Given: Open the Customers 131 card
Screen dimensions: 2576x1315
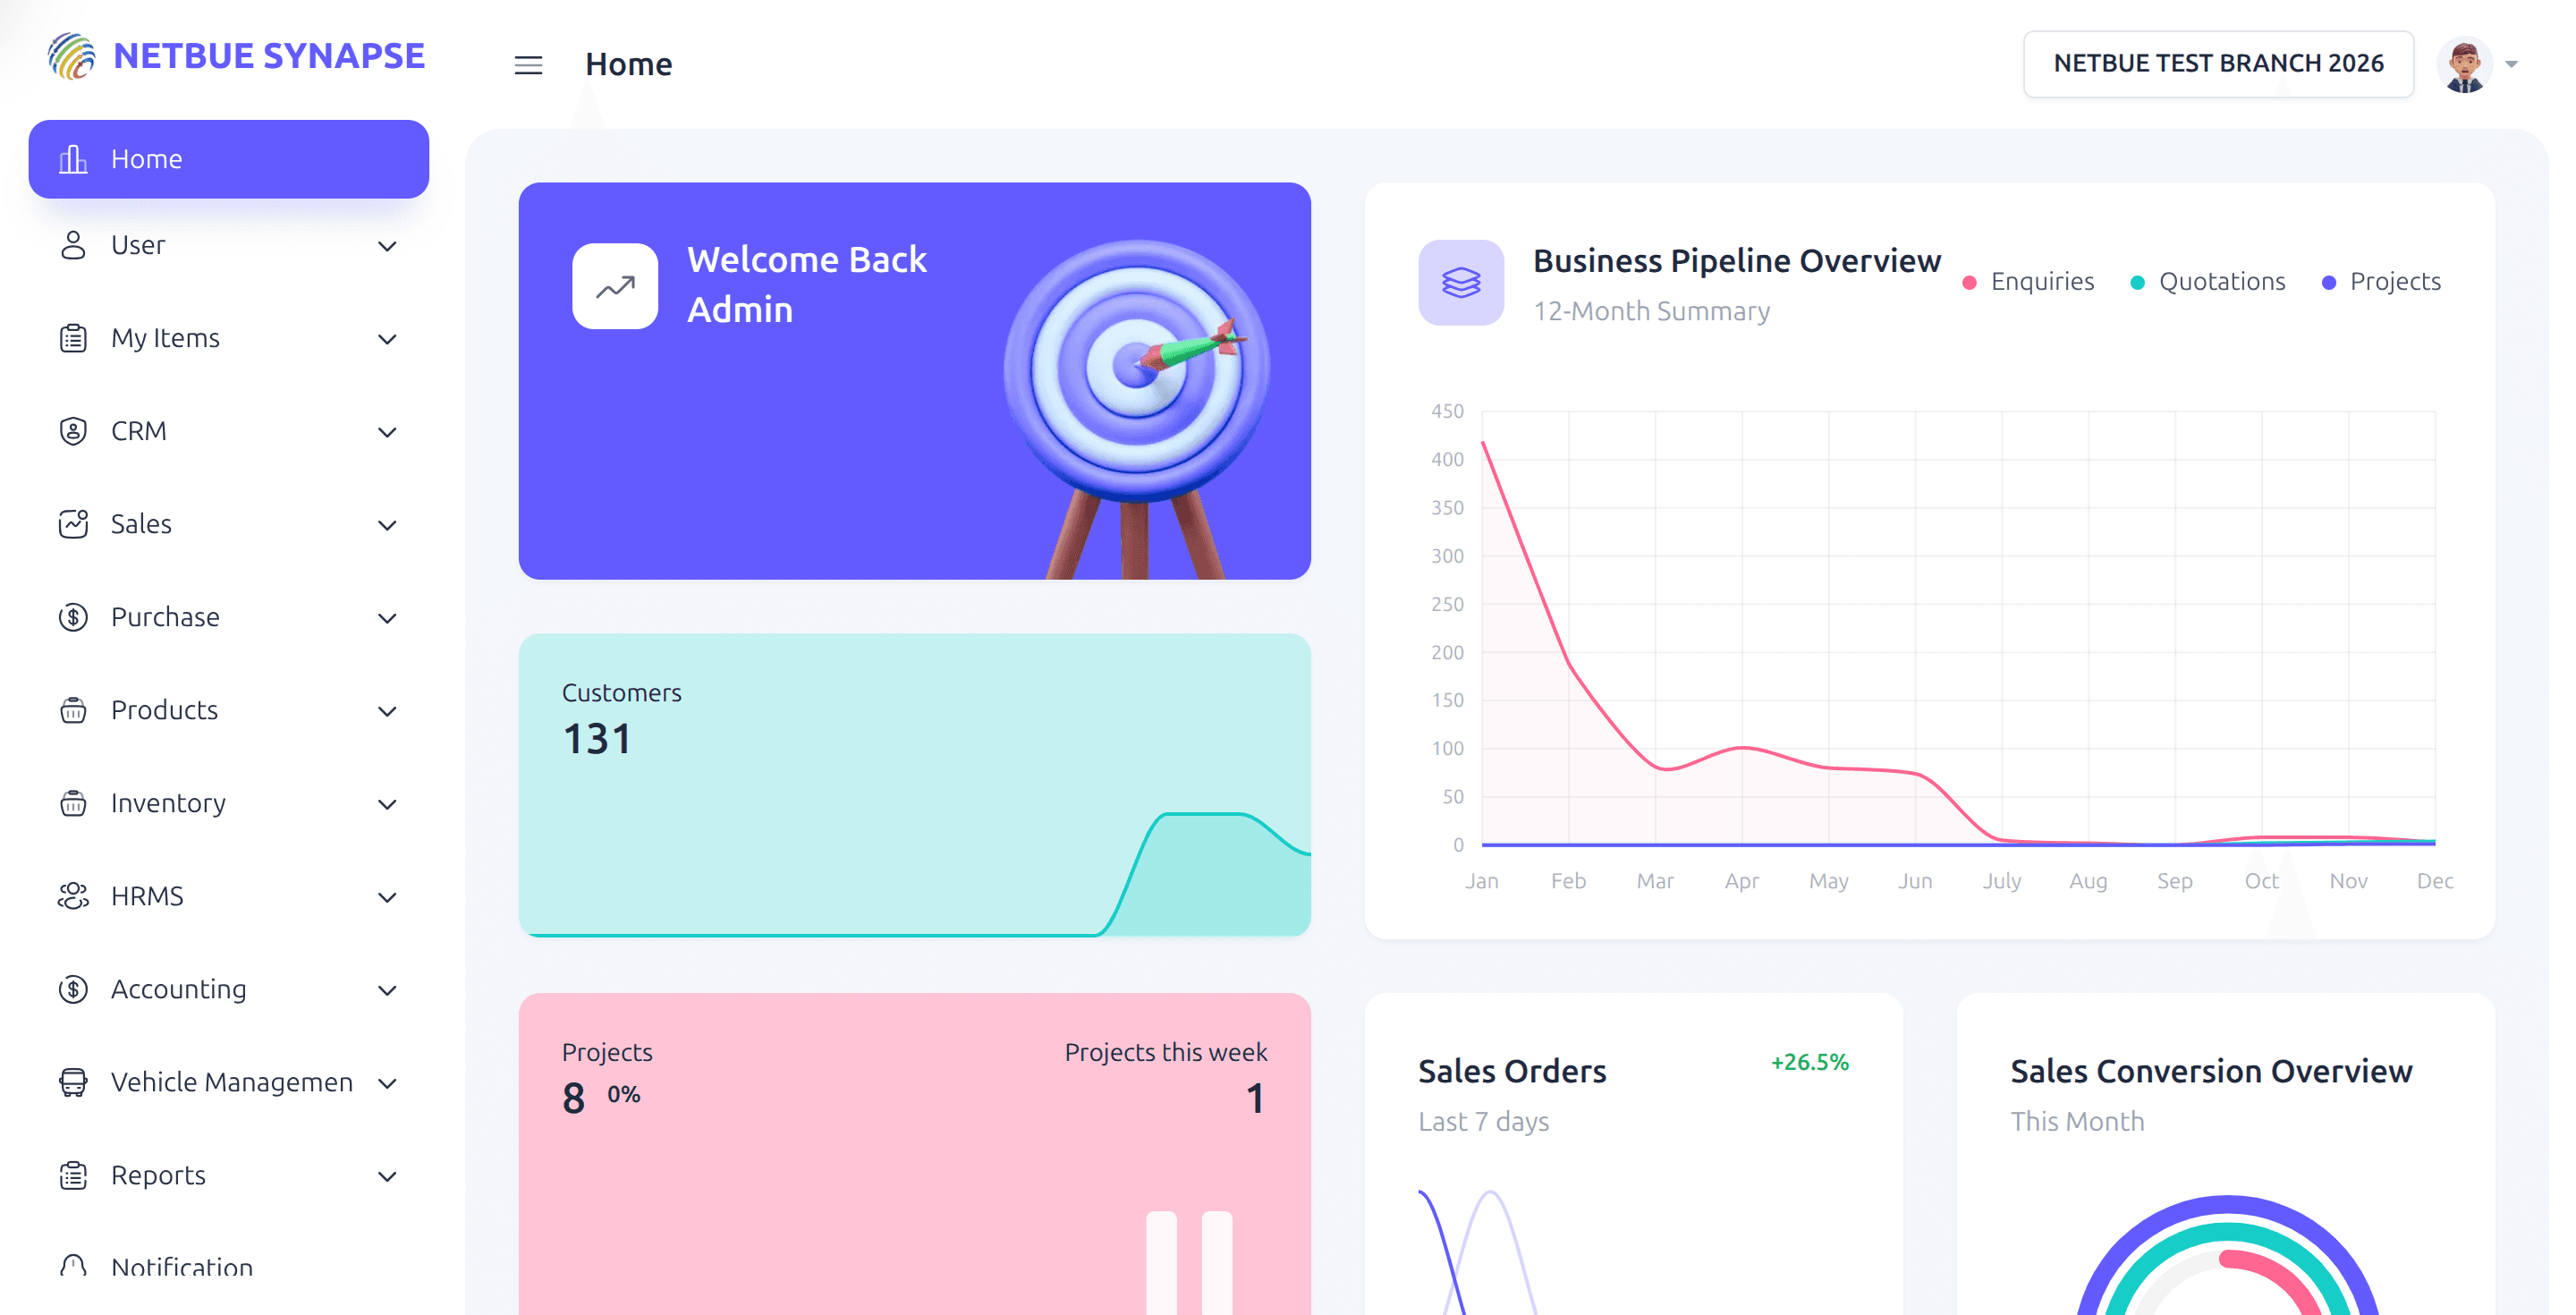Looking at the screenshot, I should tap(914, 785).
